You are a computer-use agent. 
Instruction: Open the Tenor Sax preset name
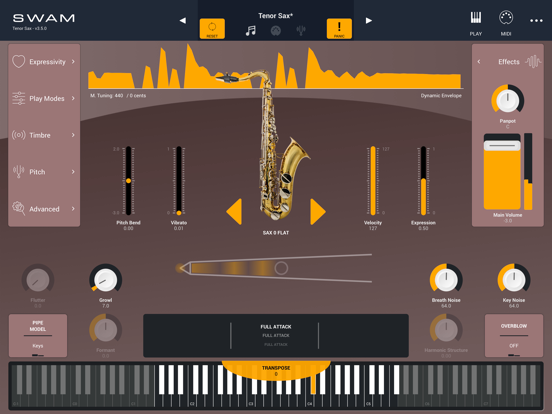pyautogui.click(x=276, y=15)
